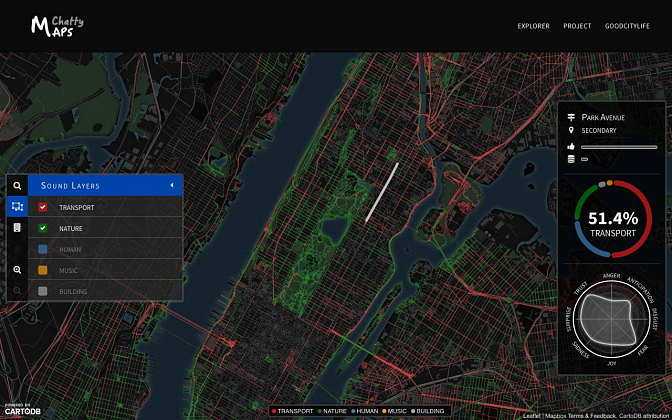Click the orange Music dot in donut chart
Screen dimensions: 672x420
(609, 183)
